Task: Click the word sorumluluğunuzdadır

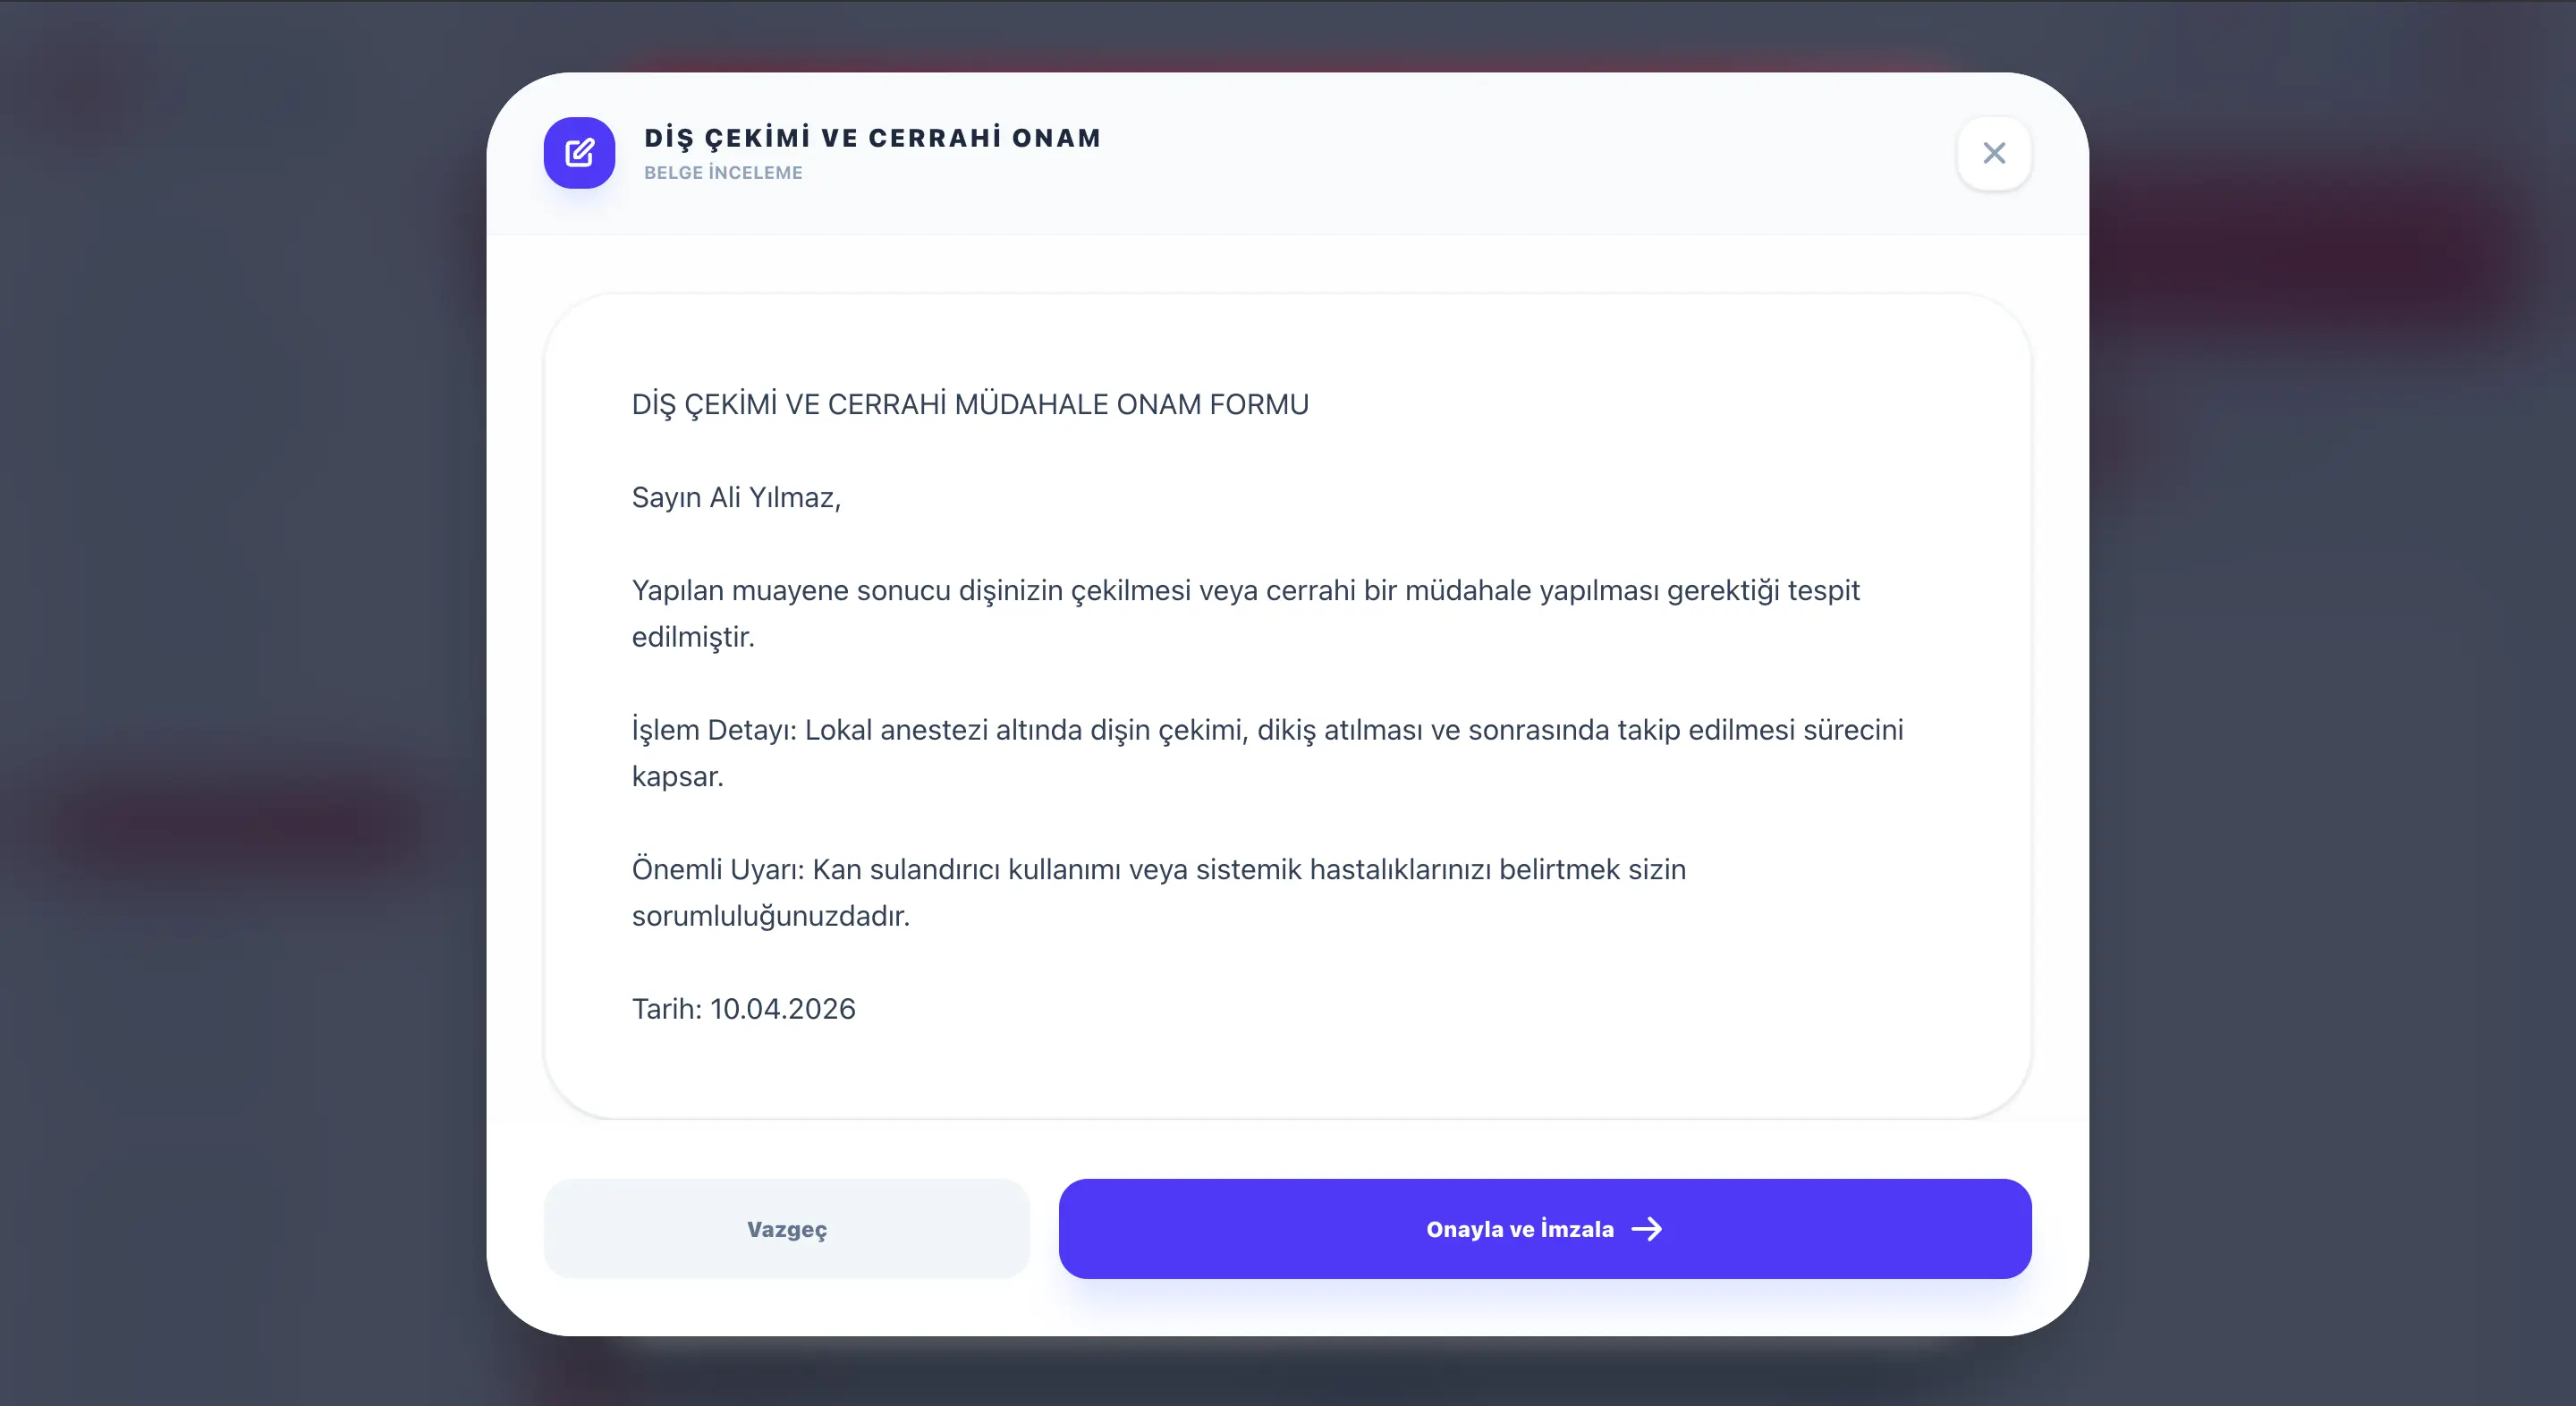Action: pos(770,916)
